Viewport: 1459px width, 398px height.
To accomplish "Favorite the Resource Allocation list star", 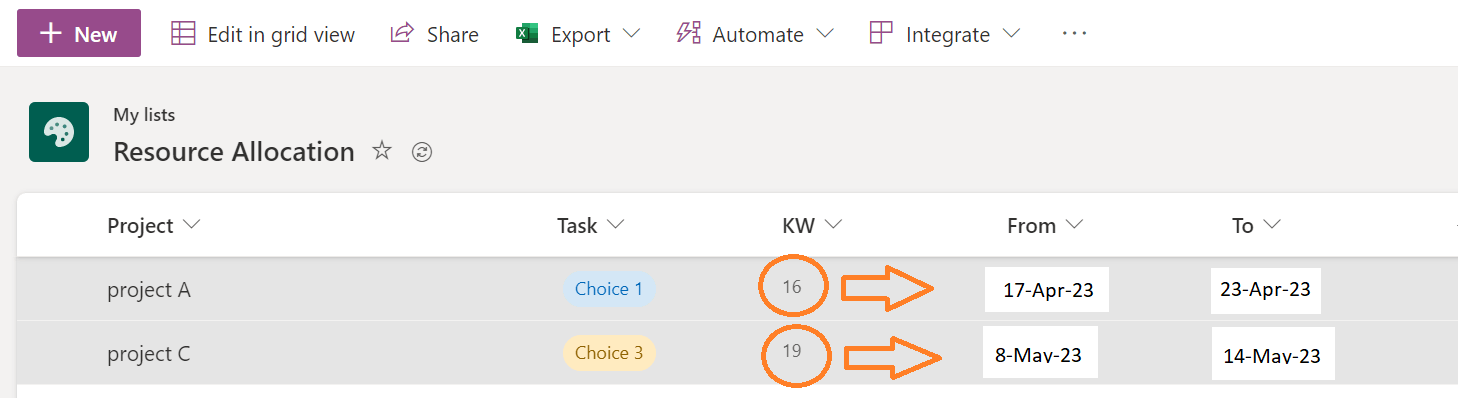I will click(x=382, y=151).
